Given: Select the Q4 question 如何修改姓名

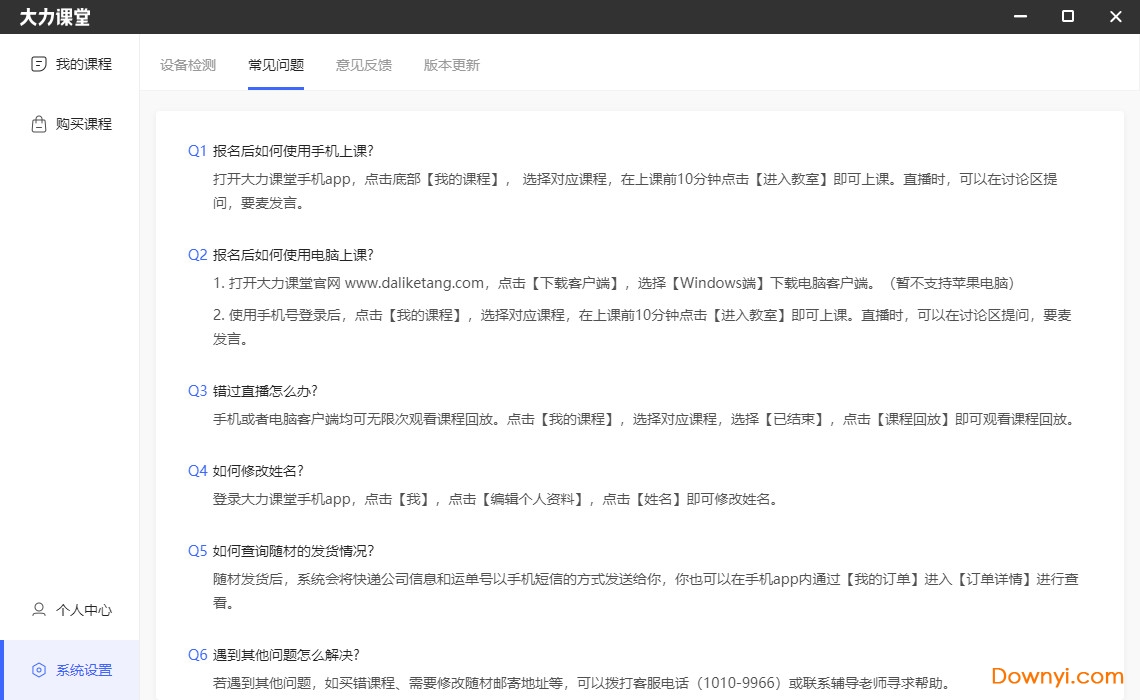Looking at the screenshot, I should (257, 471).
